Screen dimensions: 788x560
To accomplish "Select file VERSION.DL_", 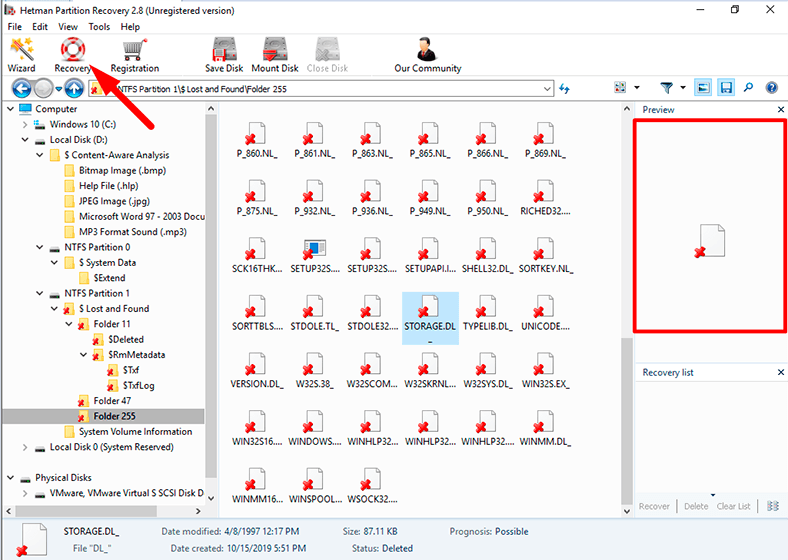I will click(256, 371).
